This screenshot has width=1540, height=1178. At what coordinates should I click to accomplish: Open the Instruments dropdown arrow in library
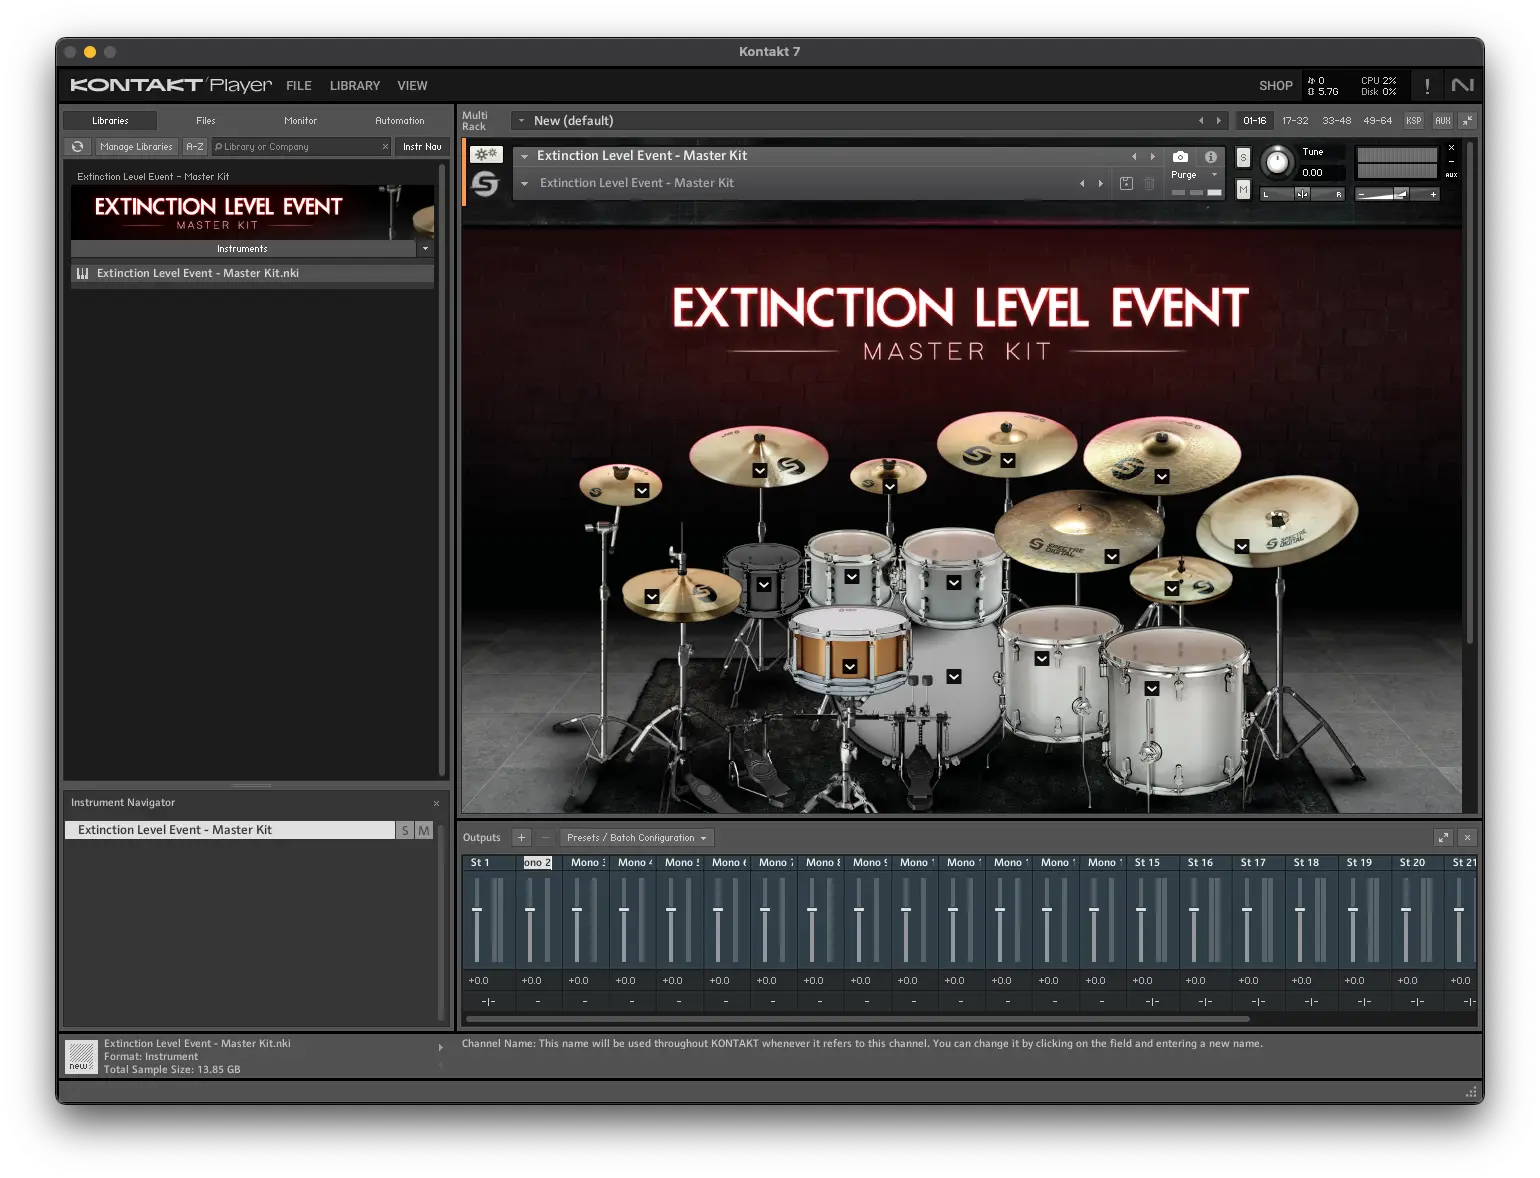click(x=425, y=249)
